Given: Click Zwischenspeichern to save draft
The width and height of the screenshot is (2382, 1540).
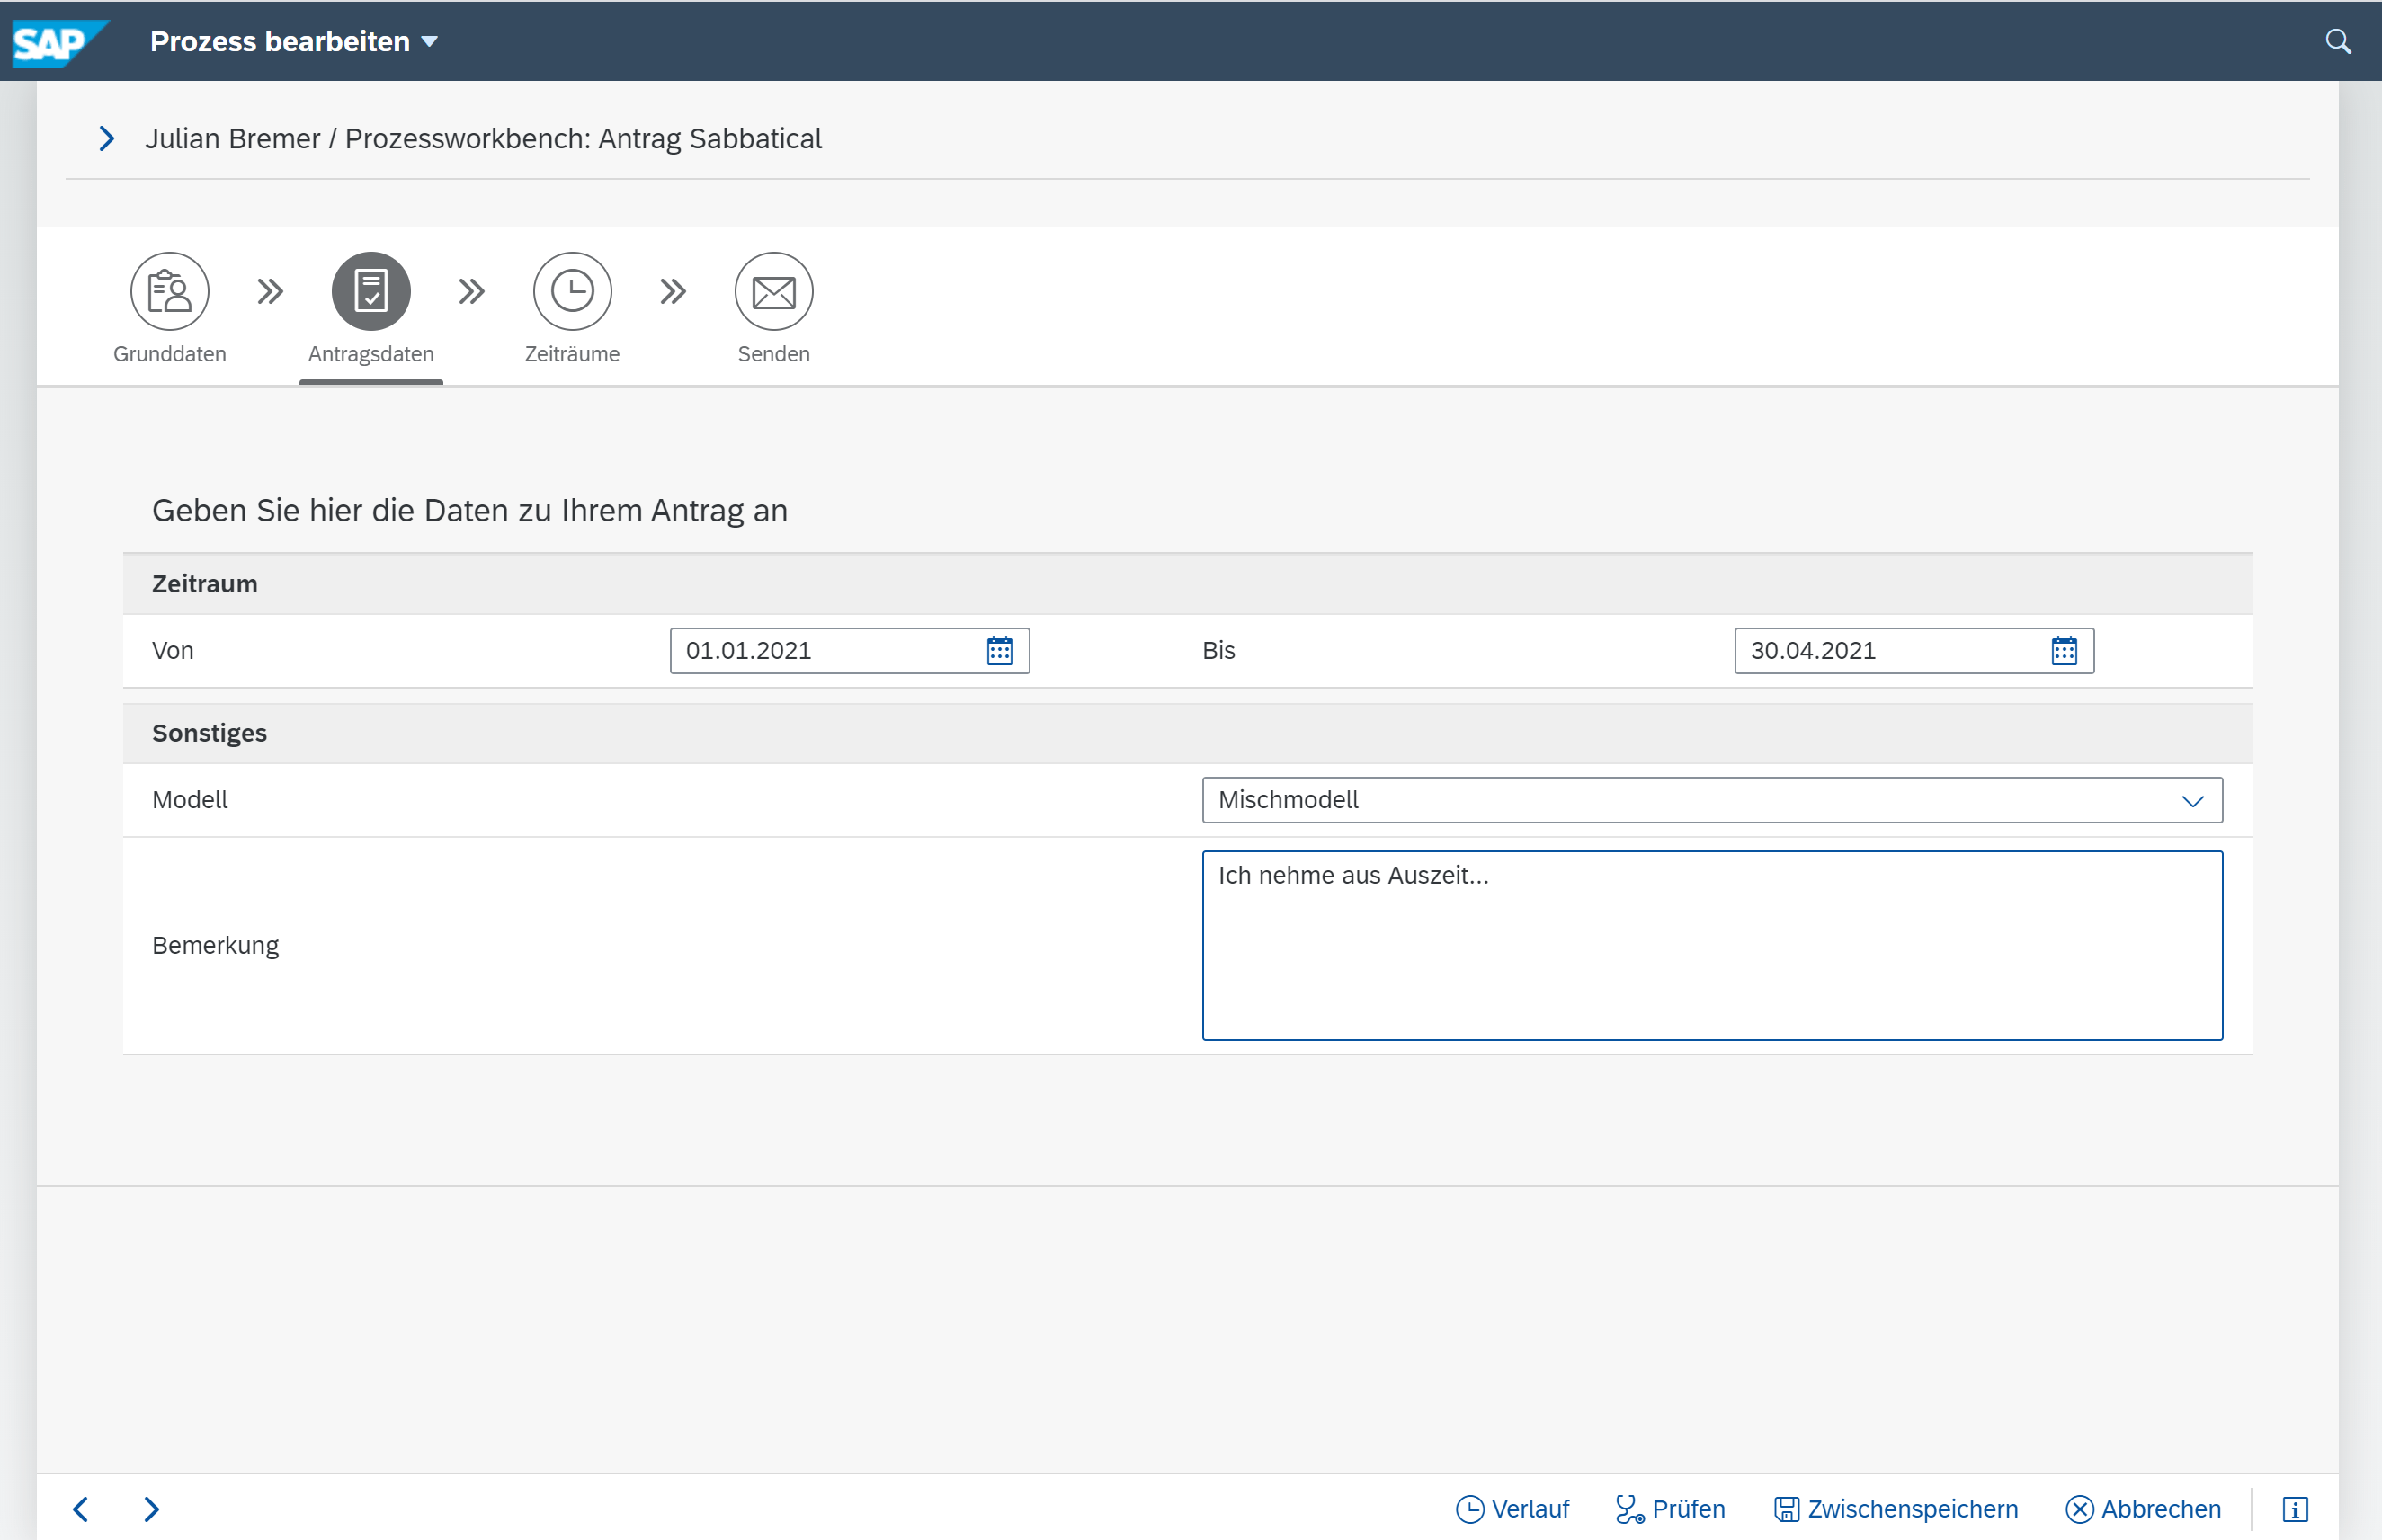Looking at the screenshot, I should click(1896, 1509).
